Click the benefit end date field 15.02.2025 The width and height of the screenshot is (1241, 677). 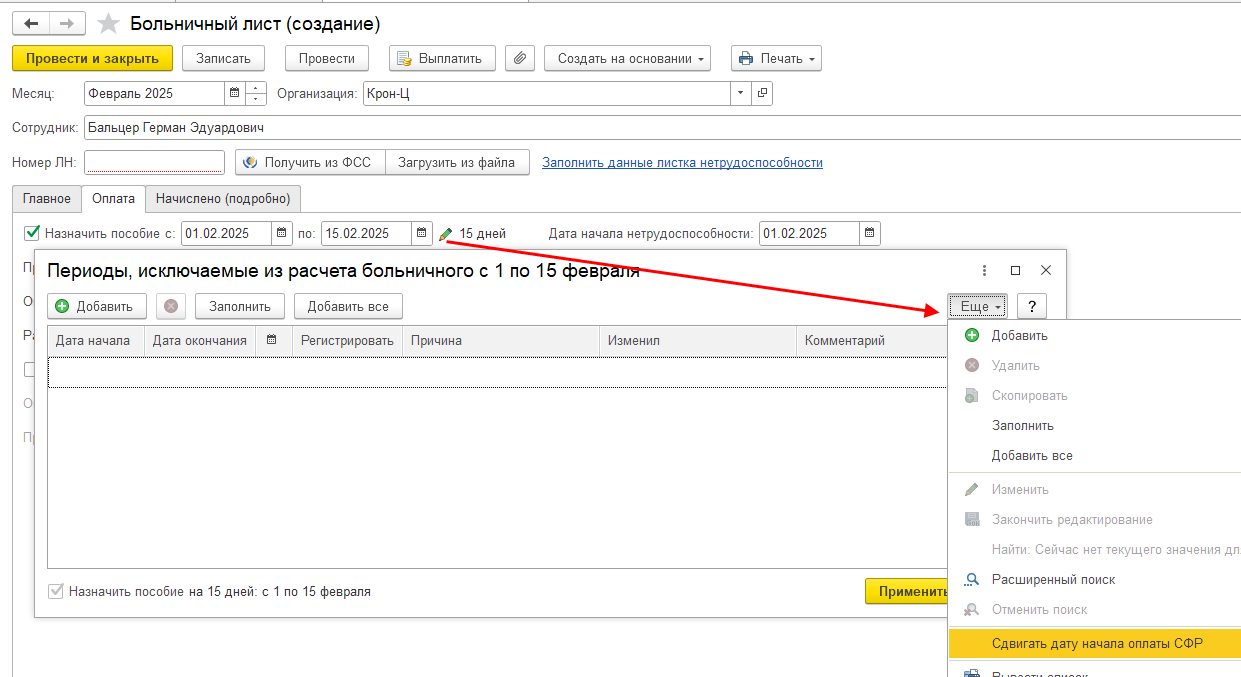366,233
